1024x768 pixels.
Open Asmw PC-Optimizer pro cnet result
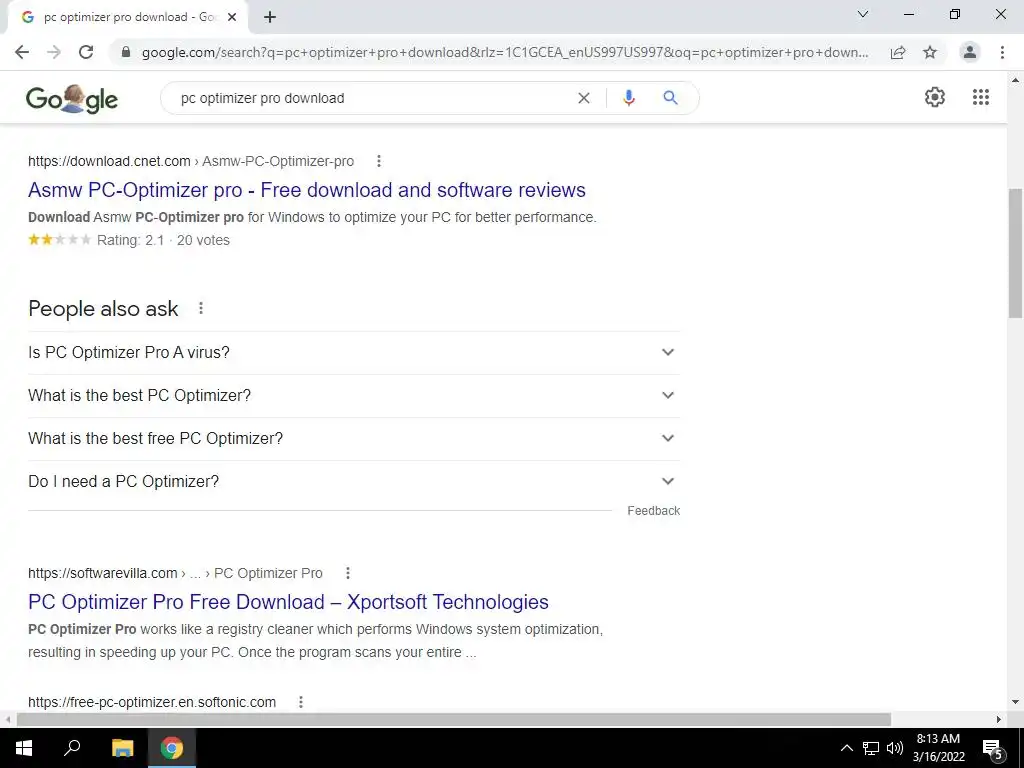pos(307,190)
